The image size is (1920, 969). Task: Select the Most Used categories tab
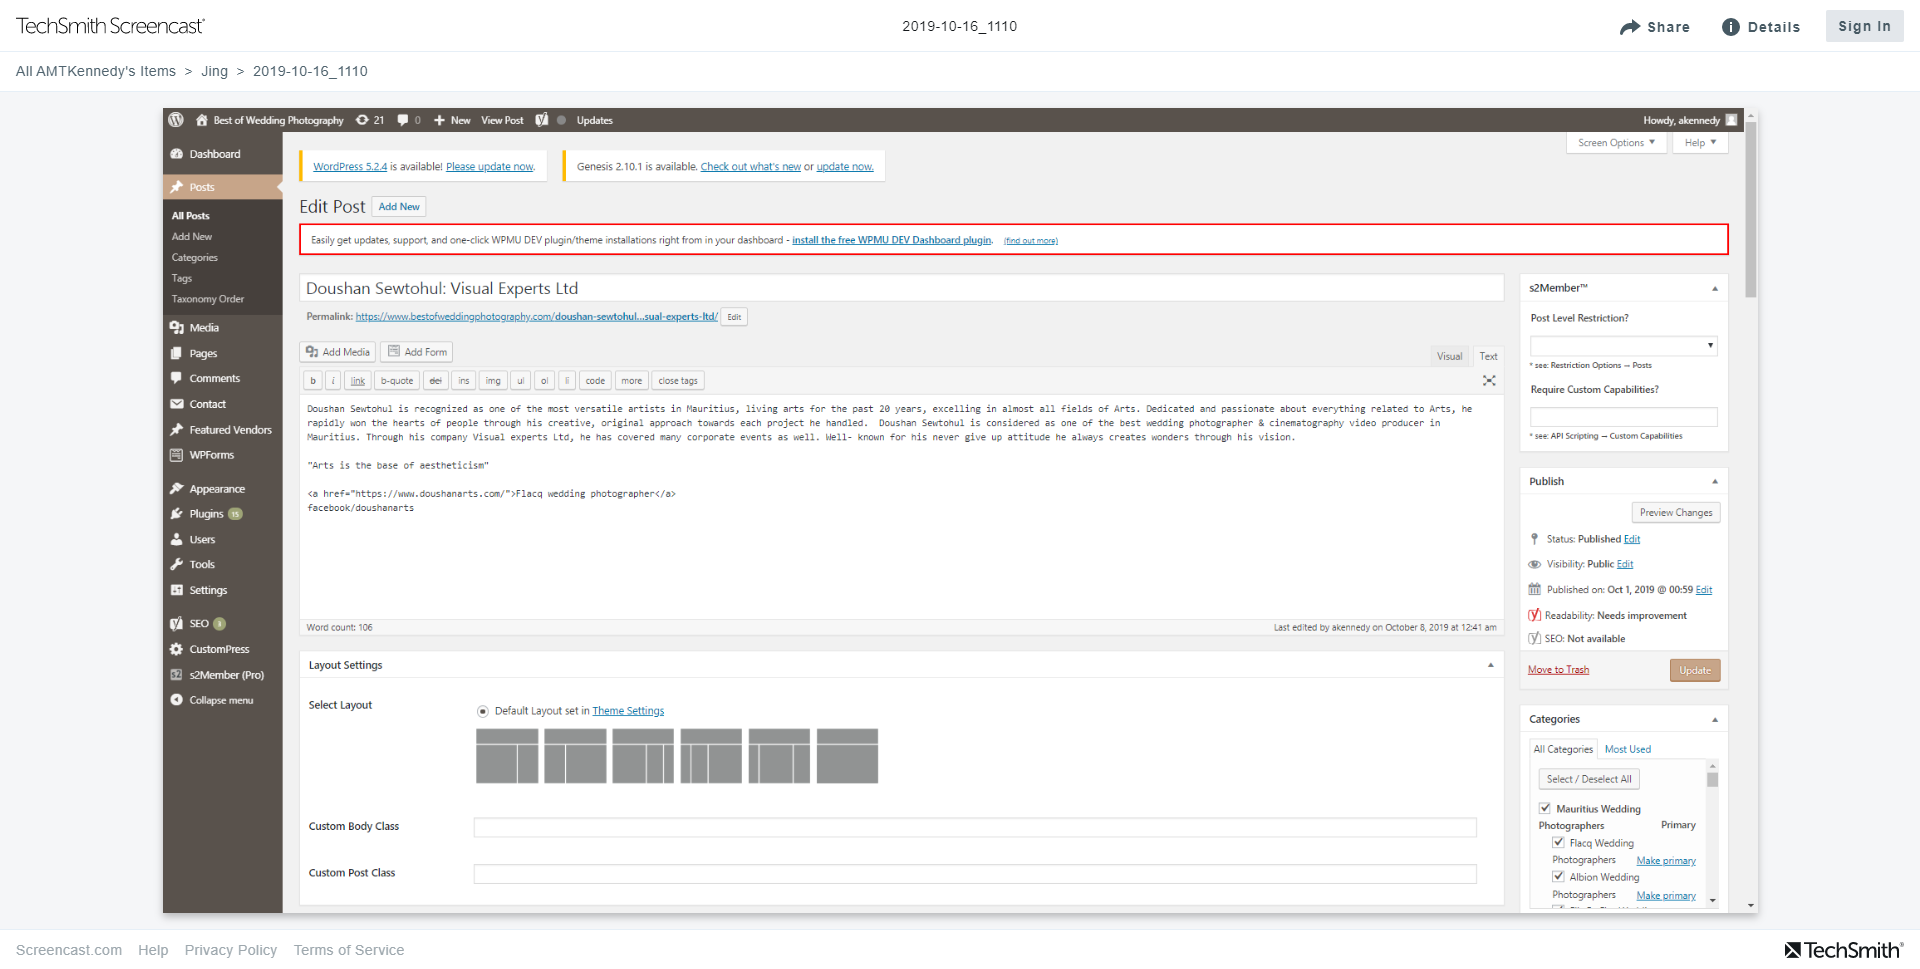[1627, 749]
